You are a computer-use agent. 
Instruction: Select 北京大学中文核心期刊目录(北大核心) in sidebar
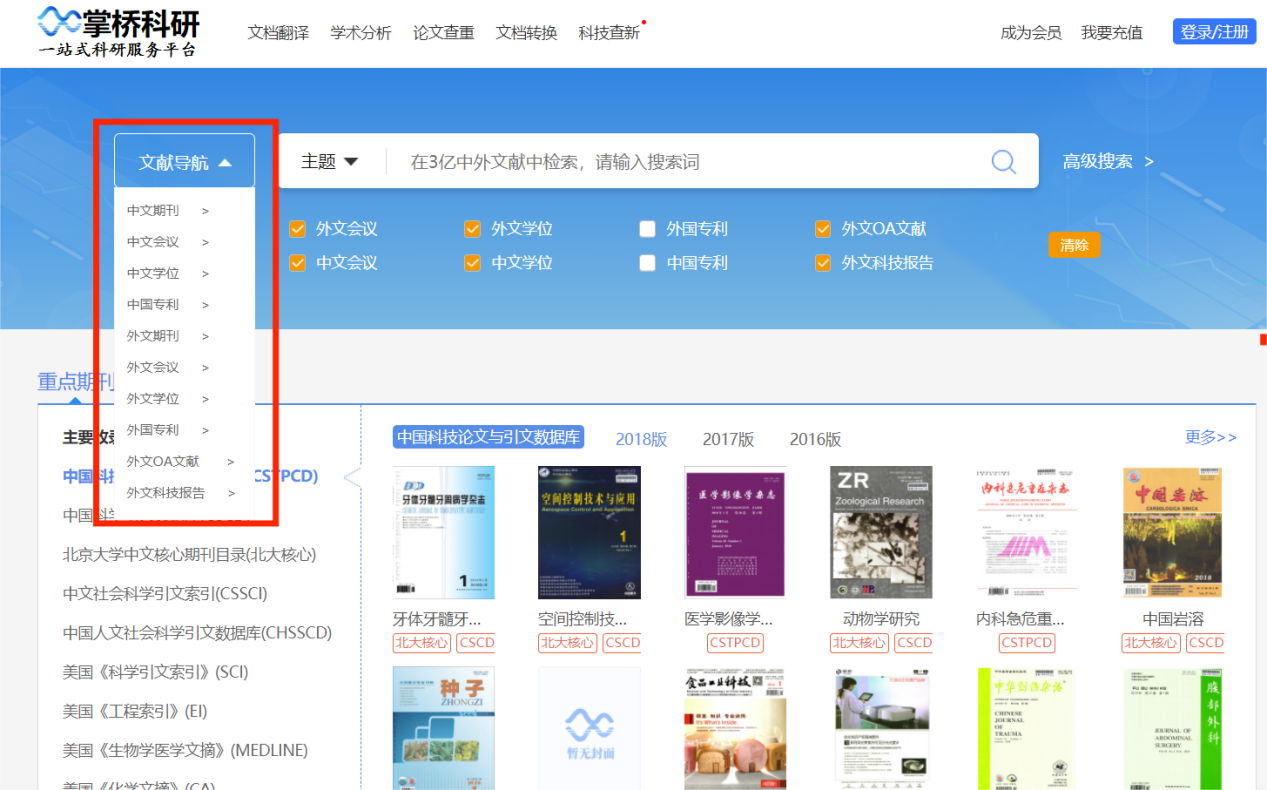[x=189, y=555]
